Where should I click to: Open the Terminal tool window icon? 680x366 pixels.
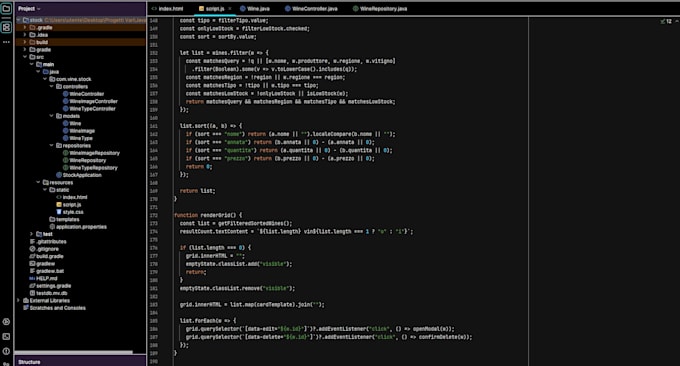[6, 337]
